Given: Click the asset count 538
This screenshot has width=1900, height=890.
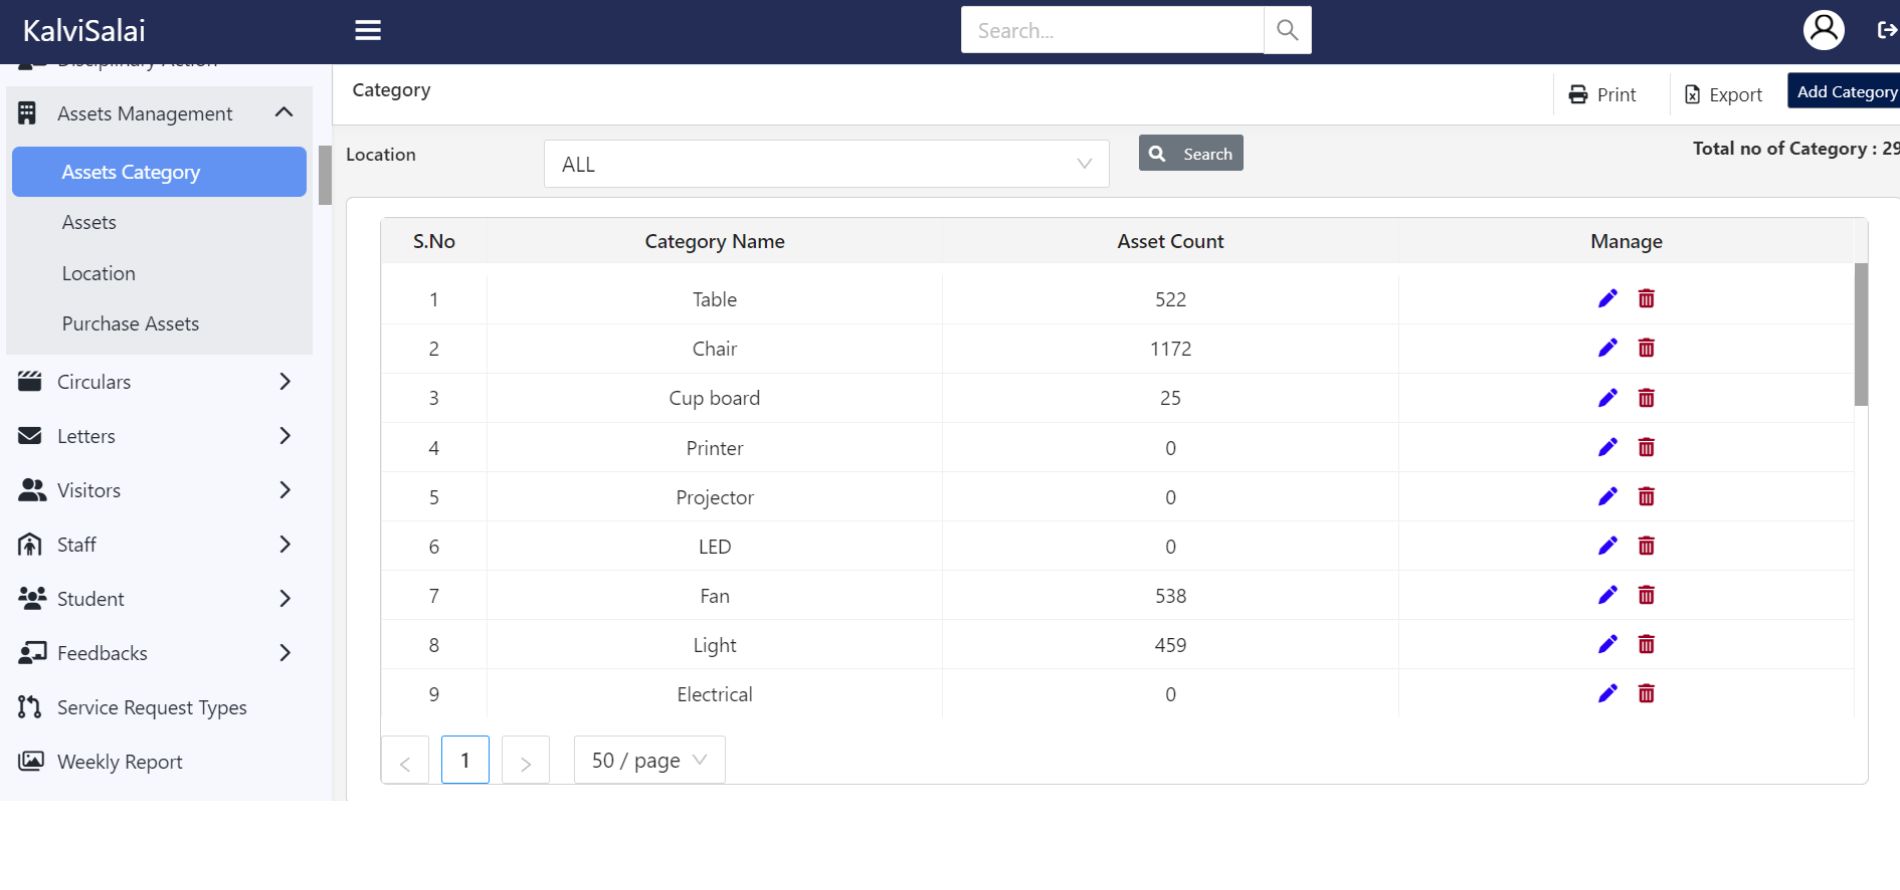Looking at the screenshot, I should pos(1170,596).
